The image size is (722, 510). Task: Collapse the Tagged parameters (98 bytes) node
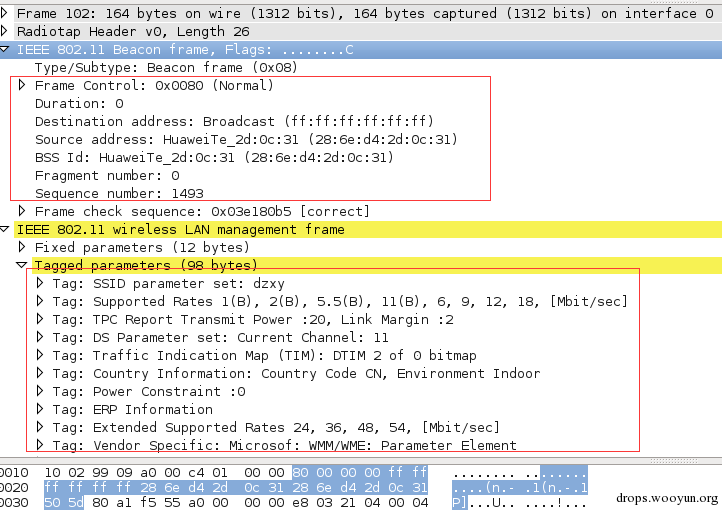click(22, 265)
